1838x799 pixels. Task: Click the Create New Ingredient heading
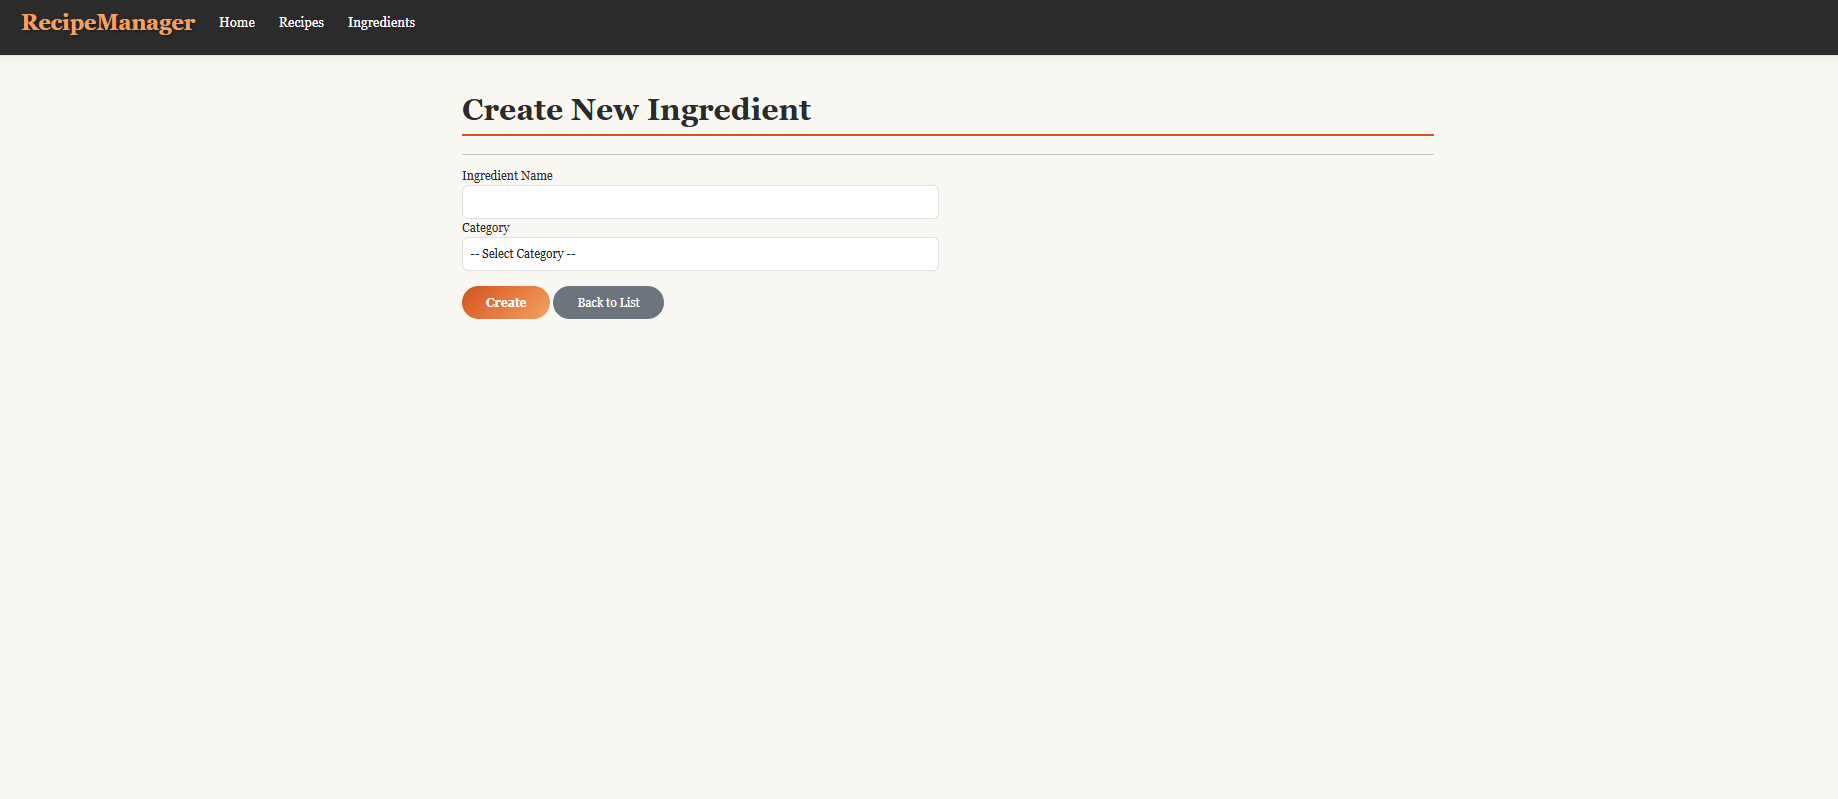point(636,109)
